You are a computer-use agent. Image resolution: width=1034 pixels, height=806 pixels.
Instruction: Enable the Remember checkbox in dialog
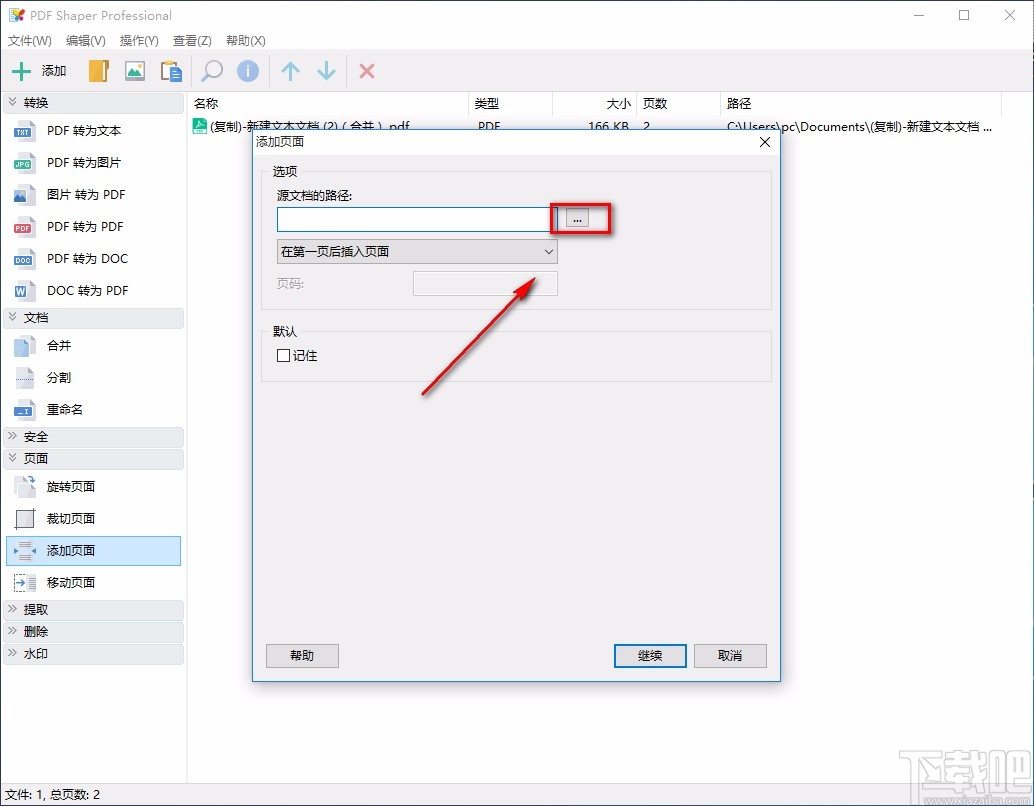(x=283, y=355)
